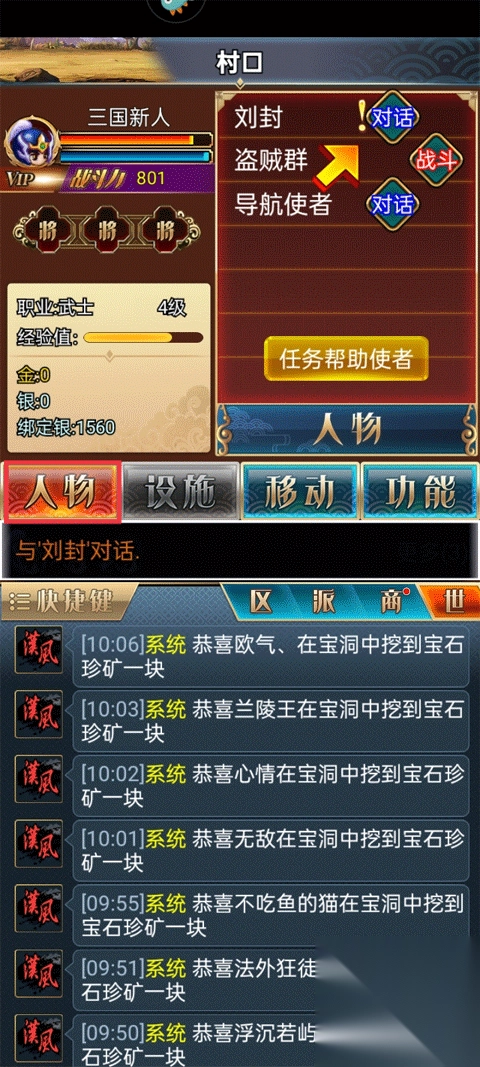The image size is (480, 1067).
Task: Open the 商 chat channel with red dot
Action: [391, 602]
